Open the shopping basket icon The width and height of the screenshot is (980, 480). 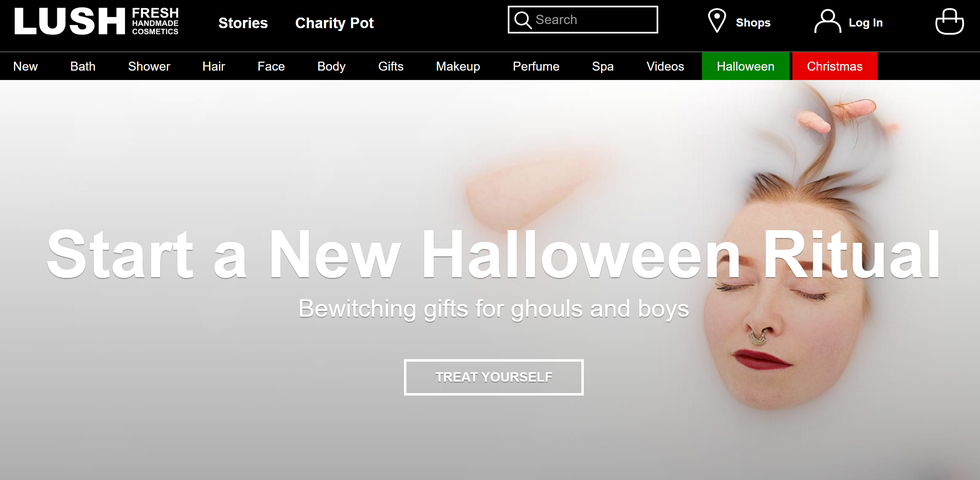pyautogui.click(x=949, y=21)
